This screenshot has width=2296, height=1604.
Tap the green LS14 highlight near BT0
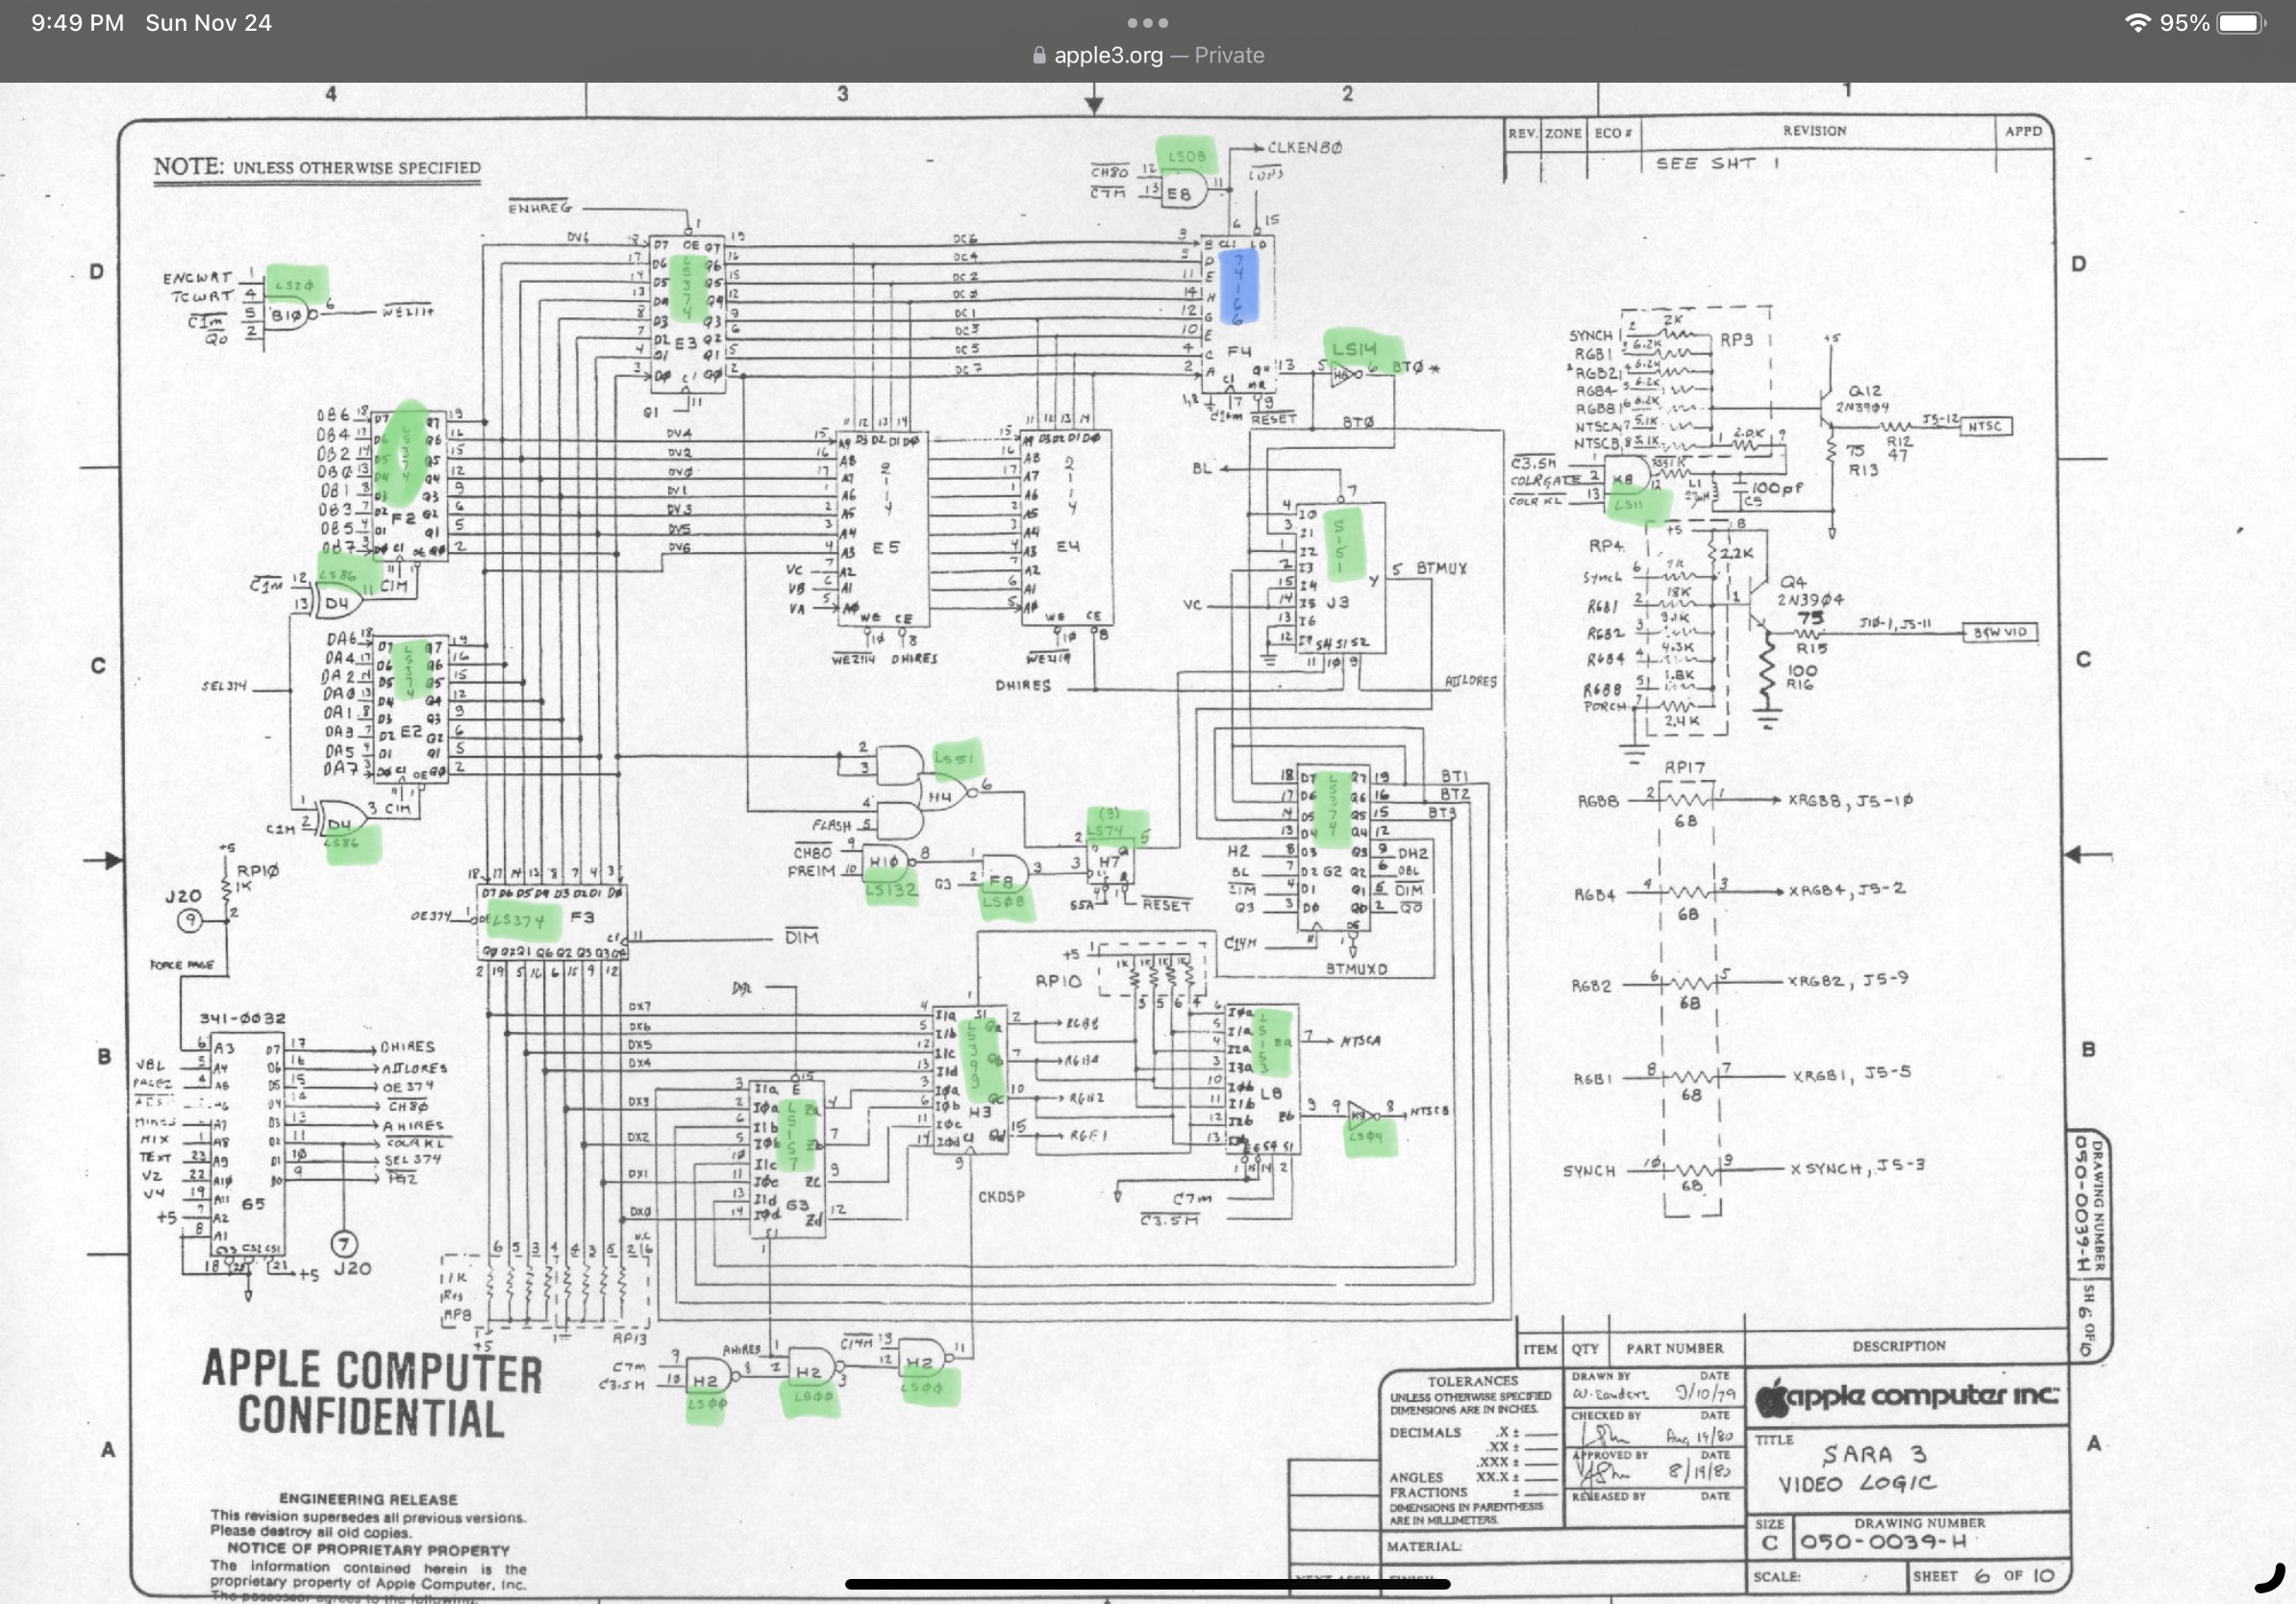1355,348
